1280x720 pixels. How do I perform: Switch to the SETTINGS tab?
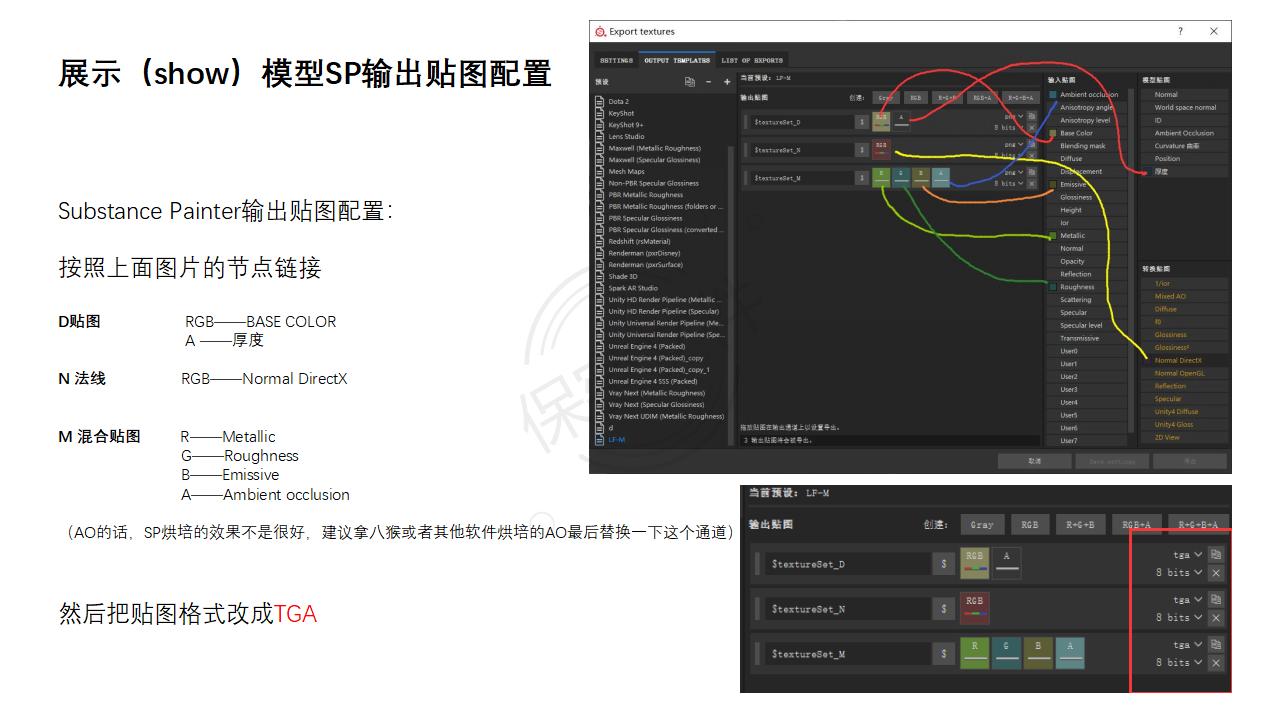(x=616, y=60)
